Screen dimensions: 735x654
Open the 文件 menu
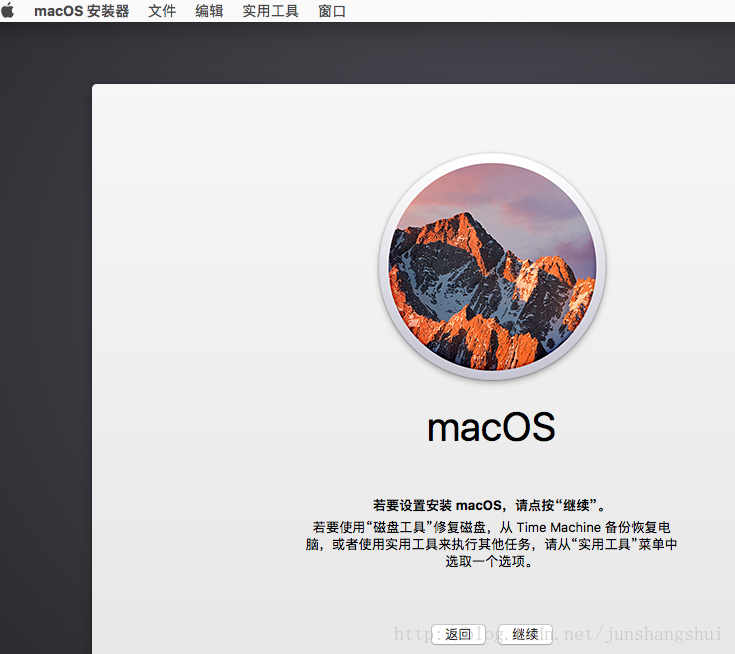pos(162,11)
